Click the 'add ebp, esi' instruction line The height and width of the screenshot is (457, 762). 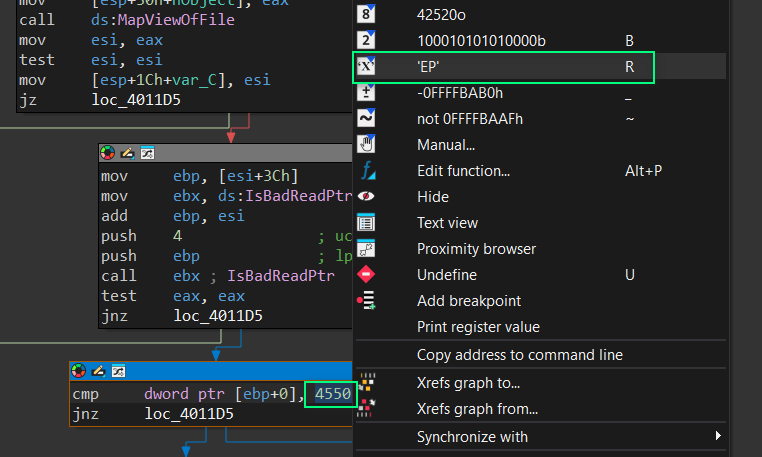pos(173,215)
